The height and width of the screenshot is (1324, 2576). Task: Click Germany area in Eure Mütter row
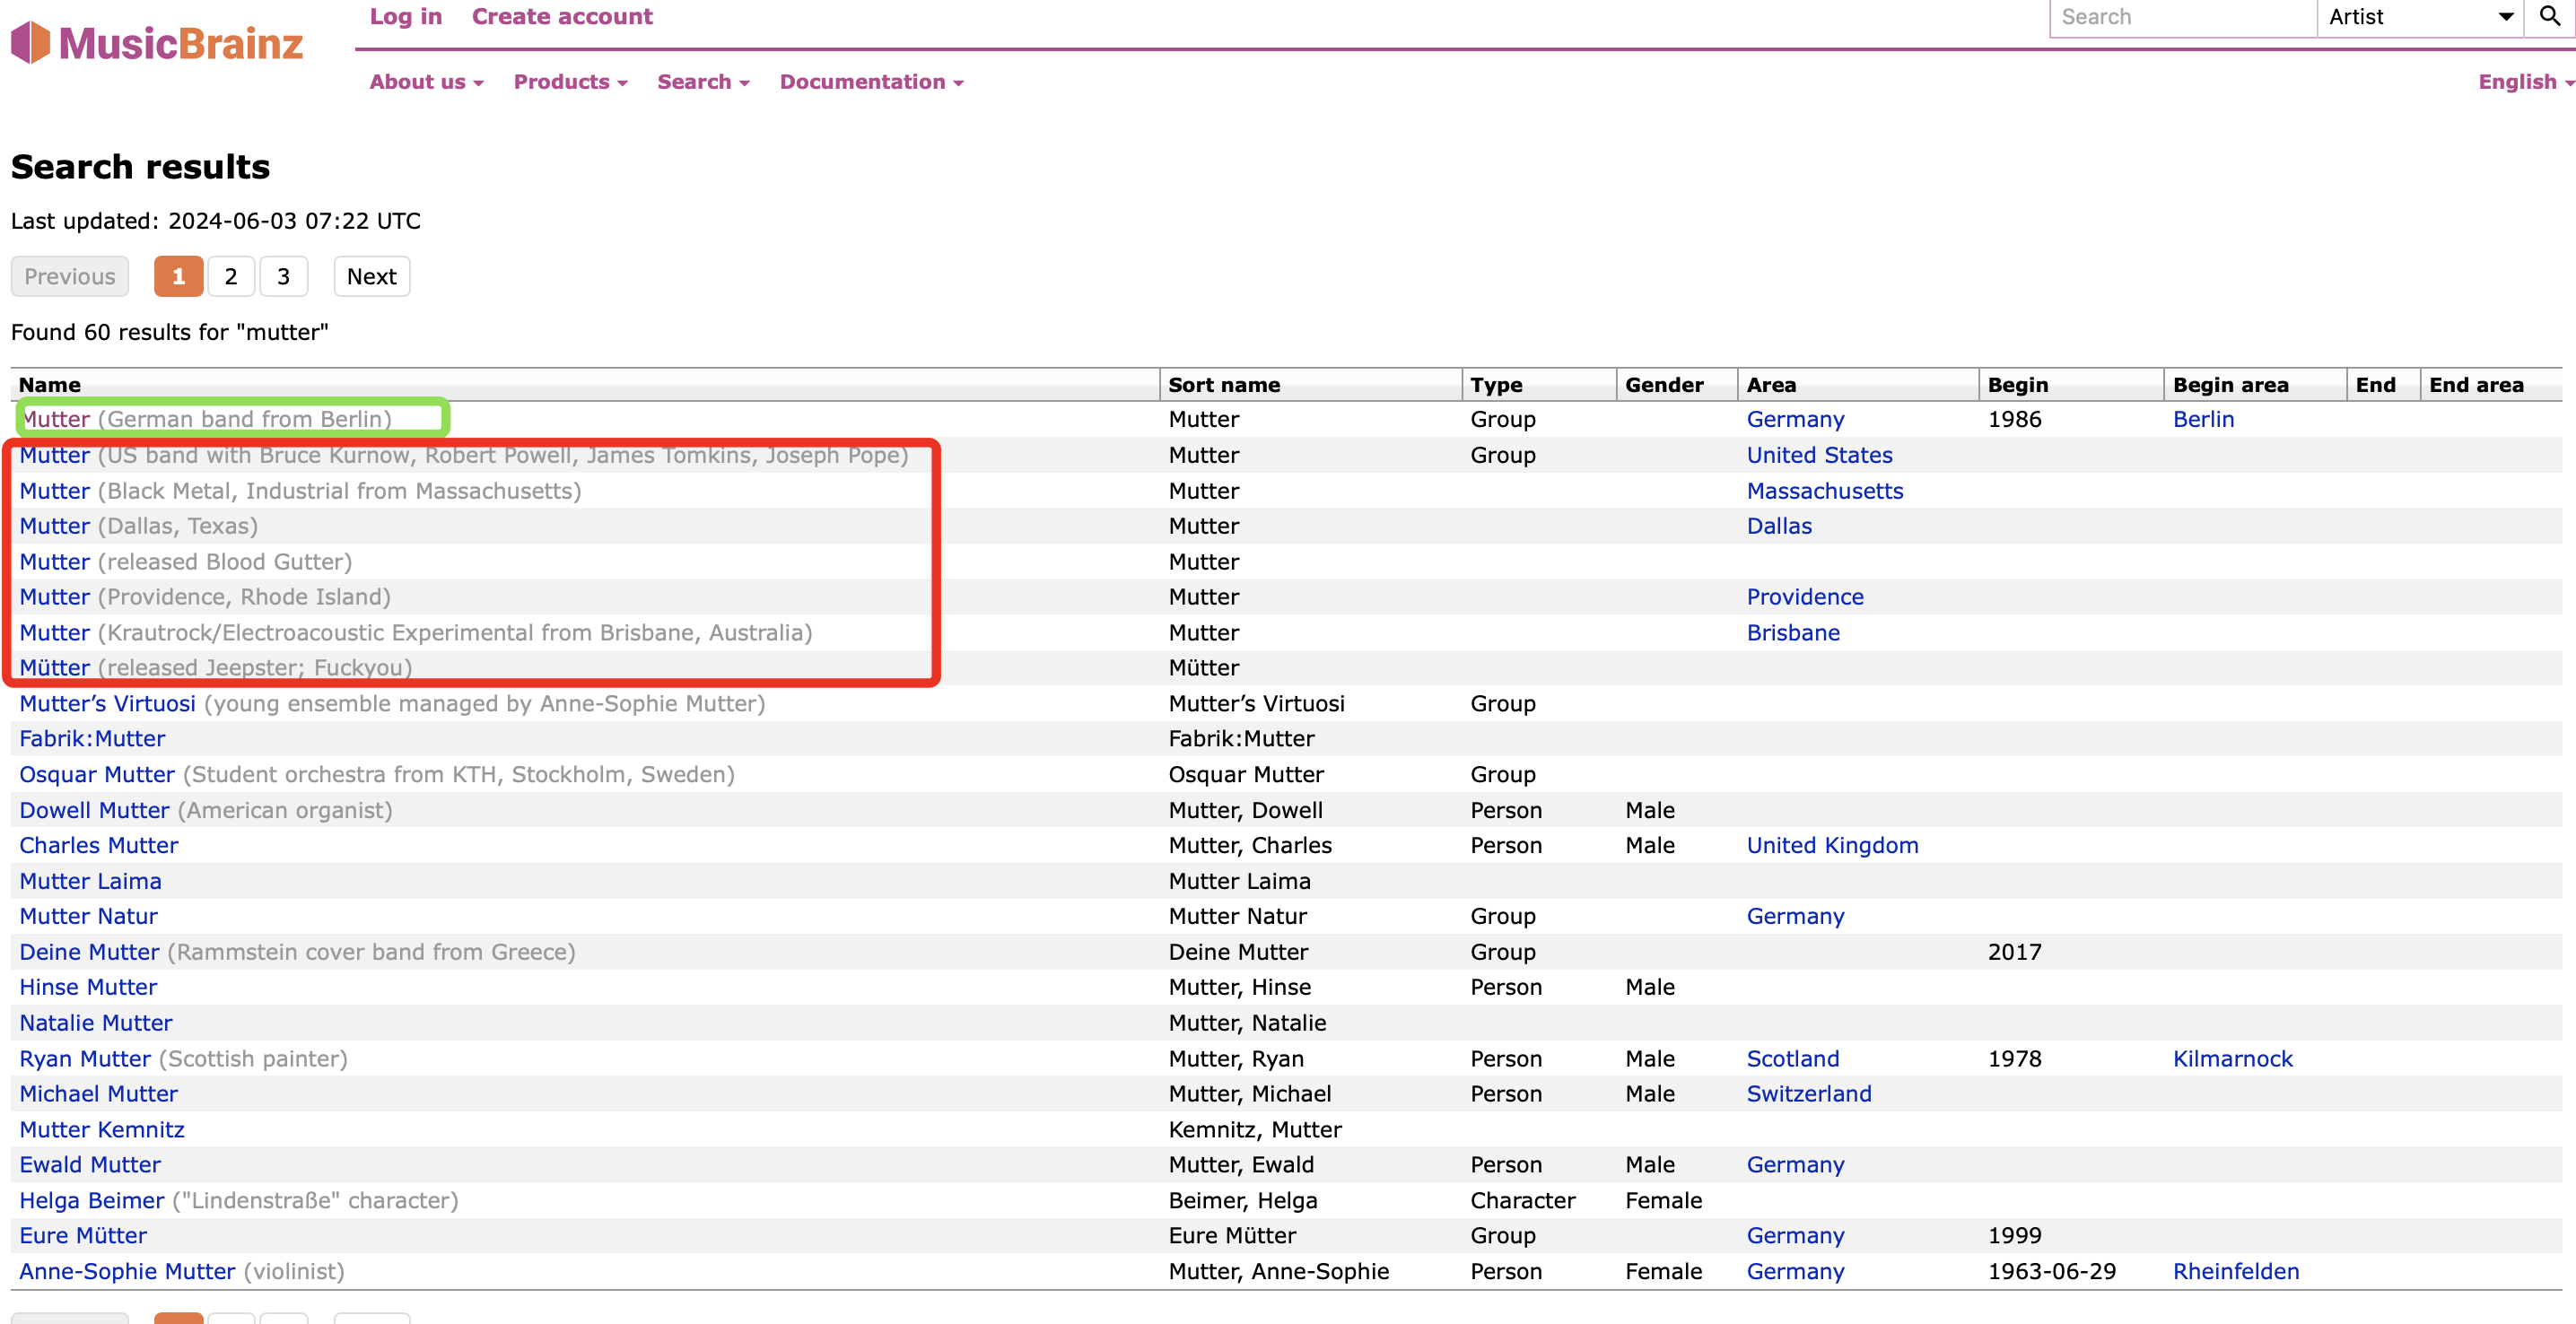coord(1795,1237)
